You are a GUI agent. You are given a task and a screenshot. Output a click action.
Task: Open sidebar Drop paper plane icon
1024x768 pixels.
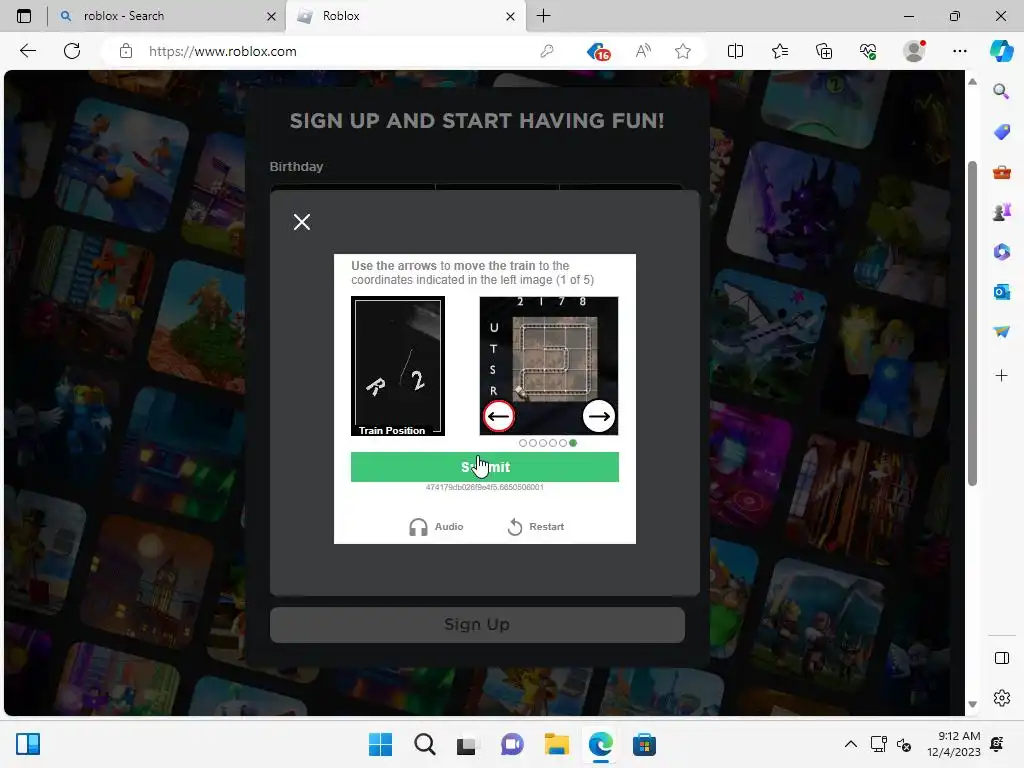(1001, 332)
